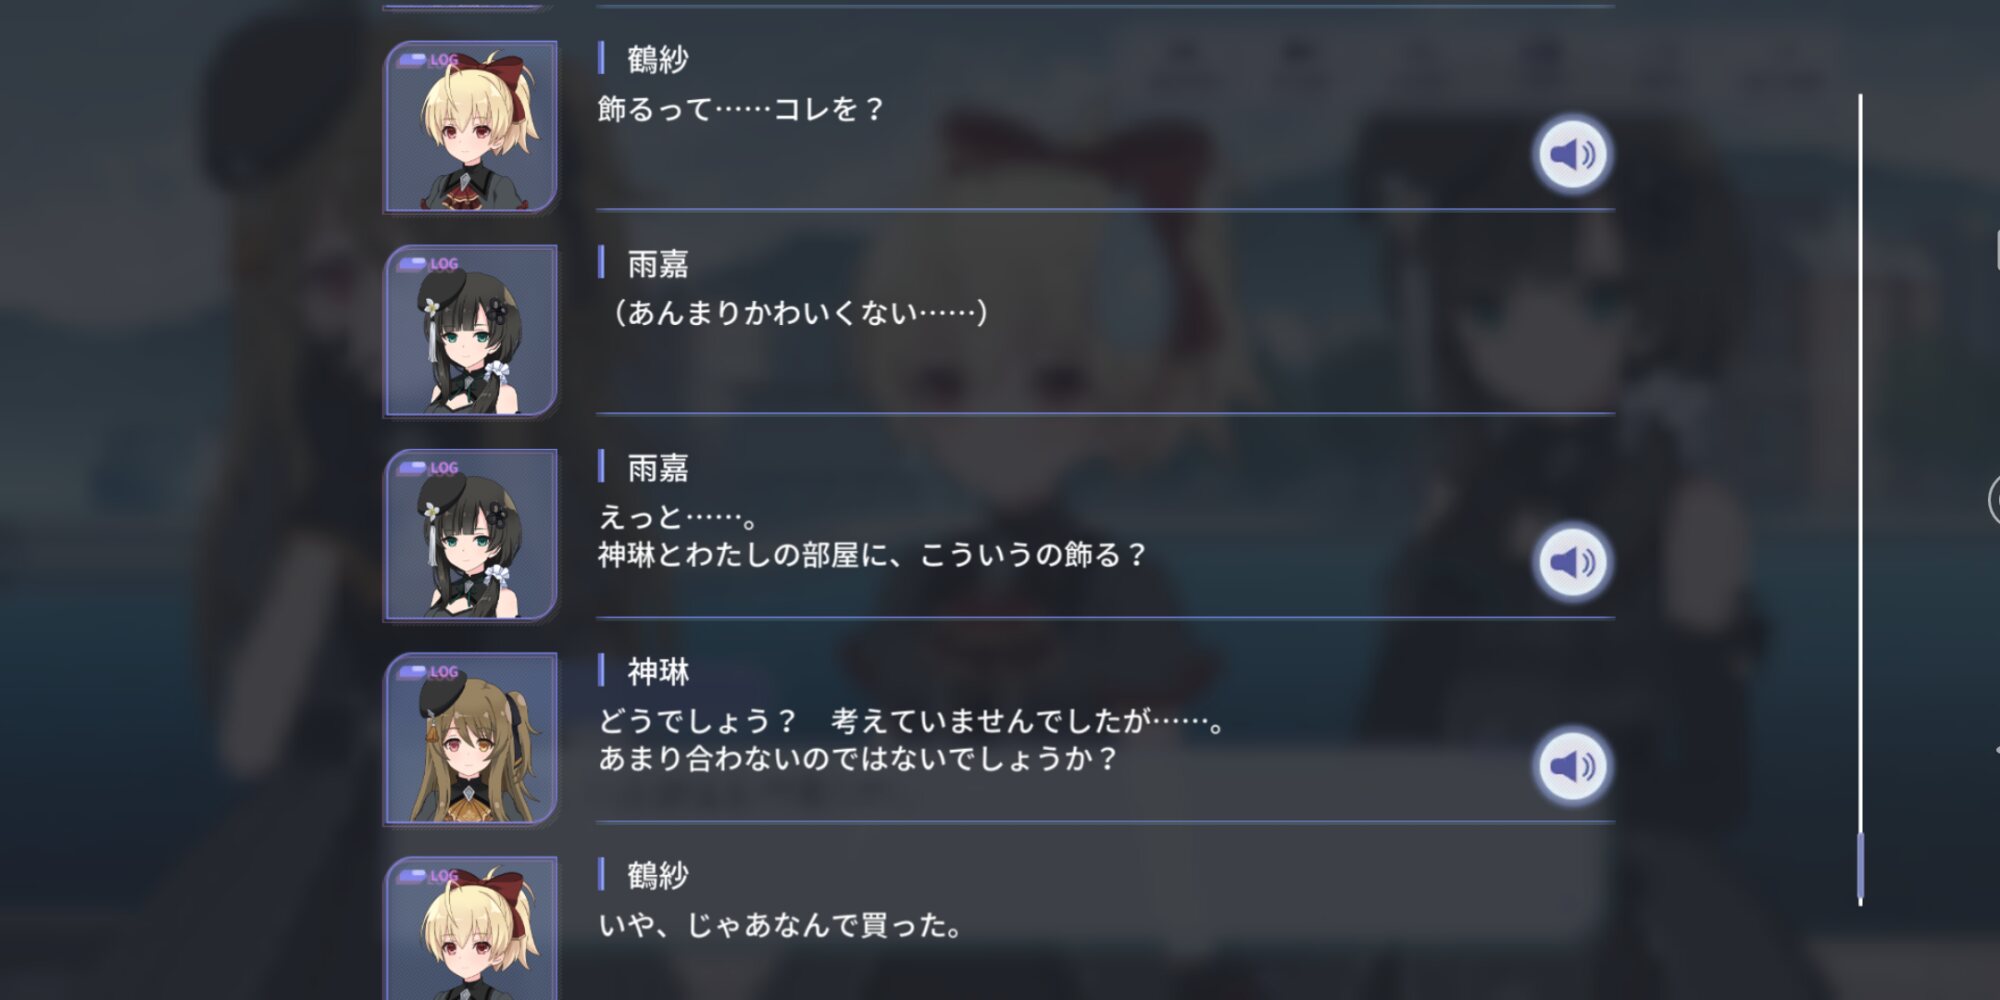Click the LOG badge on second 雨嘉 portrait
Viewport: 2000px width, 1000px height.
click(428, 468)
